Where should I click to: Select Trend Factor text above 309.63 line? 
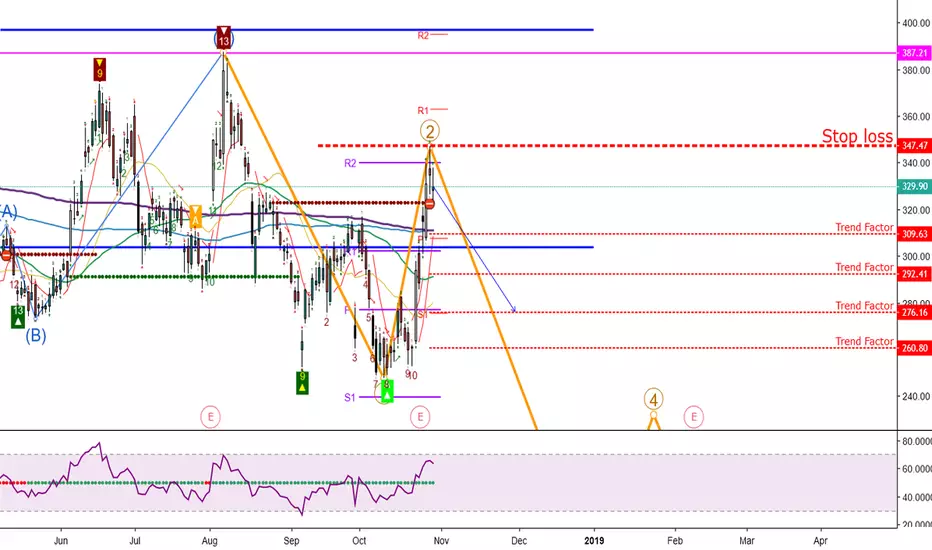coord(864,227)
